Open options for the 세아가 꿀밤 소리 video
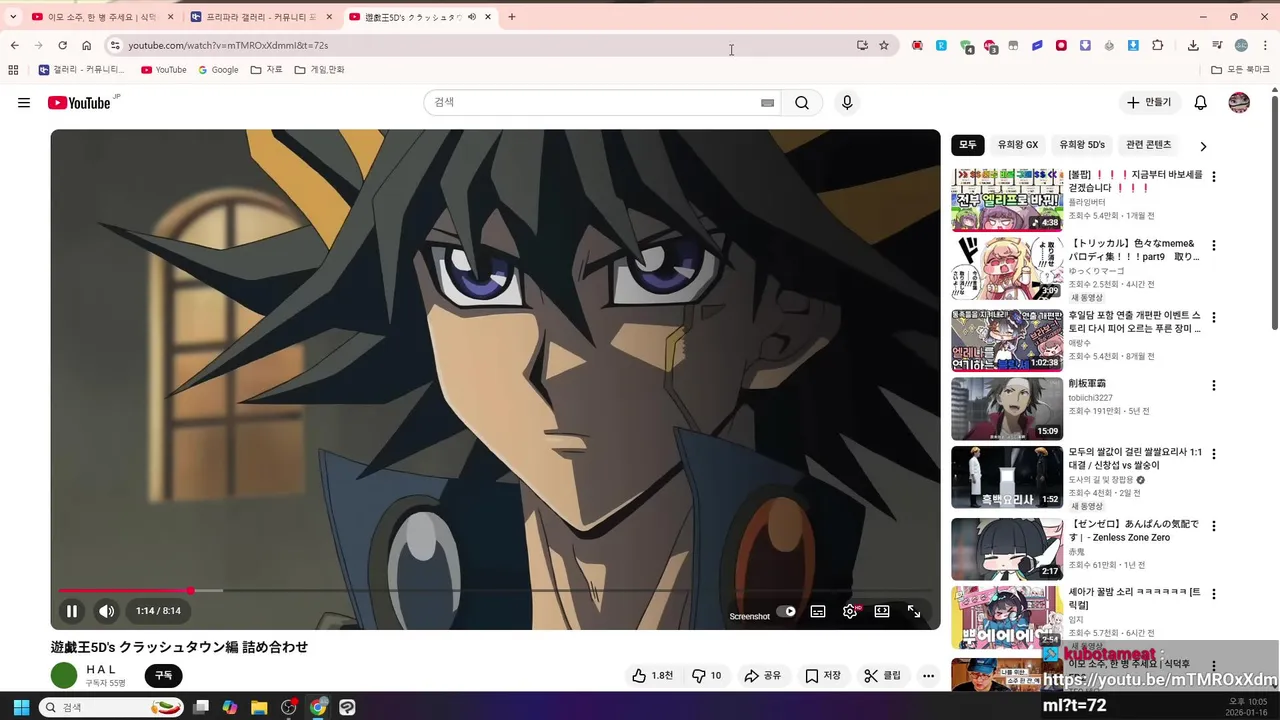 (1214, 593)
